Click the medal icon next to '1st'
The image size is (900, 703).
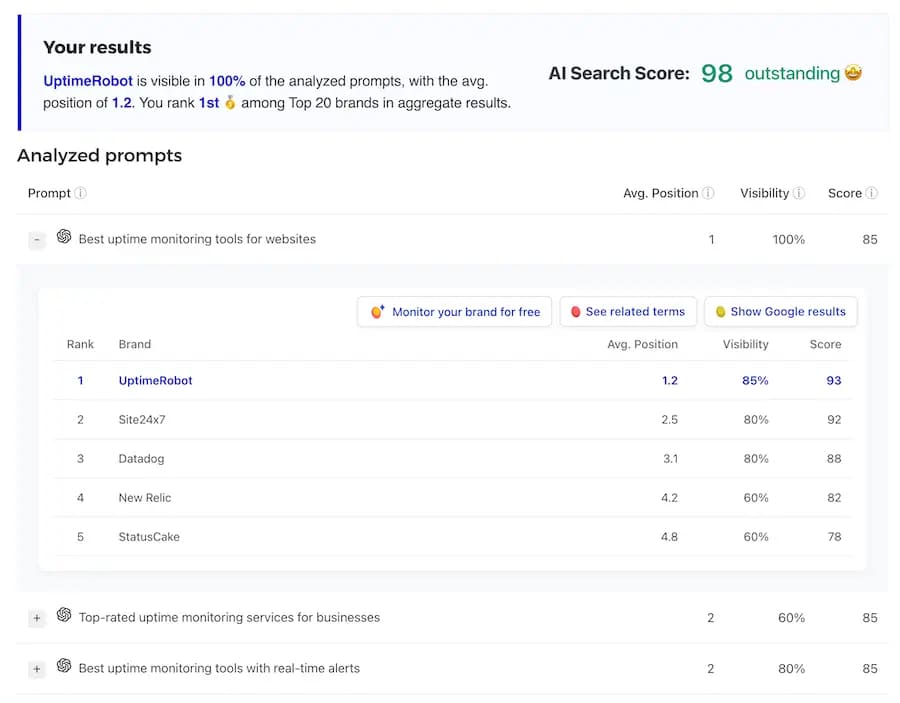[x=230, y=103]
